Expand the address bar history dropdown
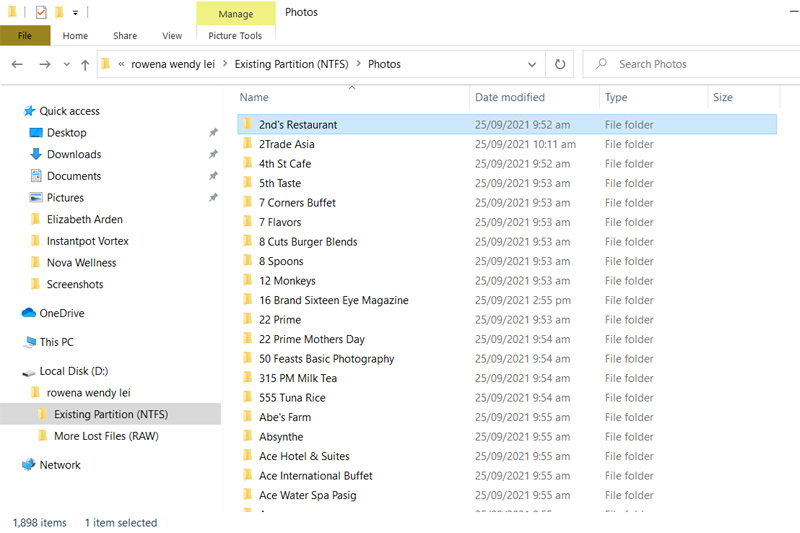This screenshot has width=800, height=533. click(532, 65)
